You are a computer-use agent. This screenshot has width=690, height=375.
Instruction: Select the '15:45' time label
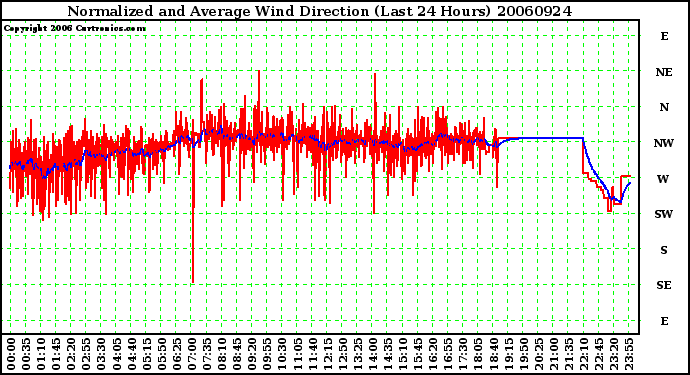417,354
